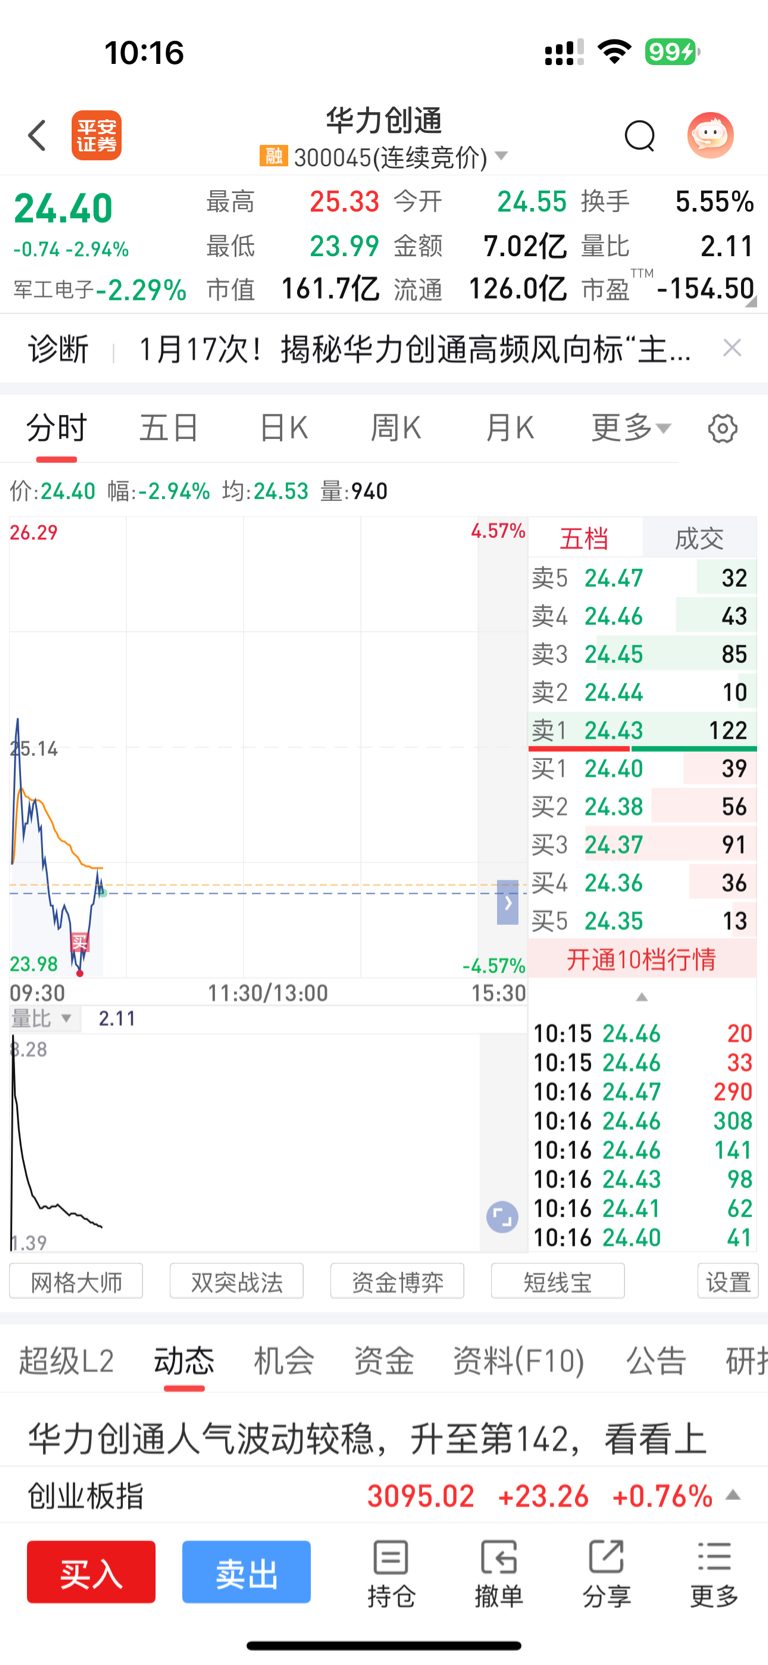768x1665 pixels.
Task: Tap the blue 卖出 sell button
Action: [x=246, y=1572]
